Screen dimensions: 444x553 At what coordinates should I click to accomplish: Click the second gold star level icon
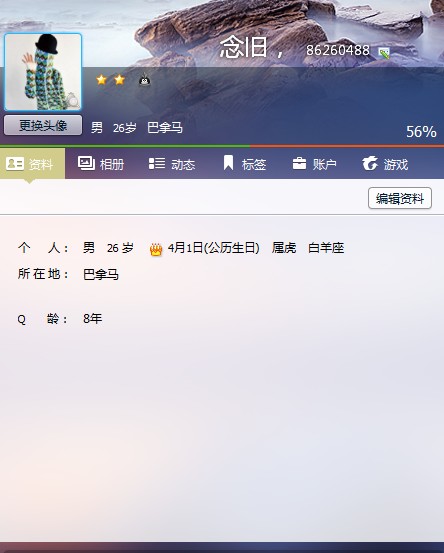coord(120,80)
